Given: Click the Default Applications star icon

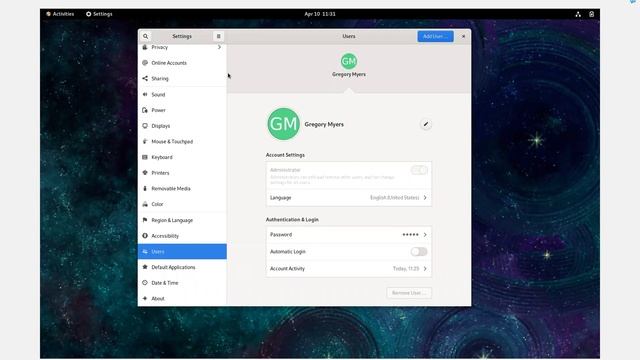Looking at the screenshot, I should pos(145,267).
